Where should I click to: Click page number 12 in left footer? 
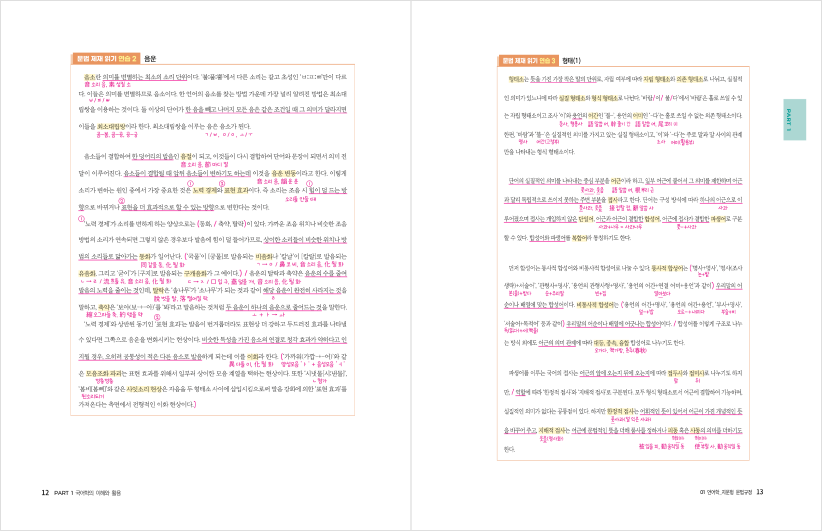tap(46, 491)
